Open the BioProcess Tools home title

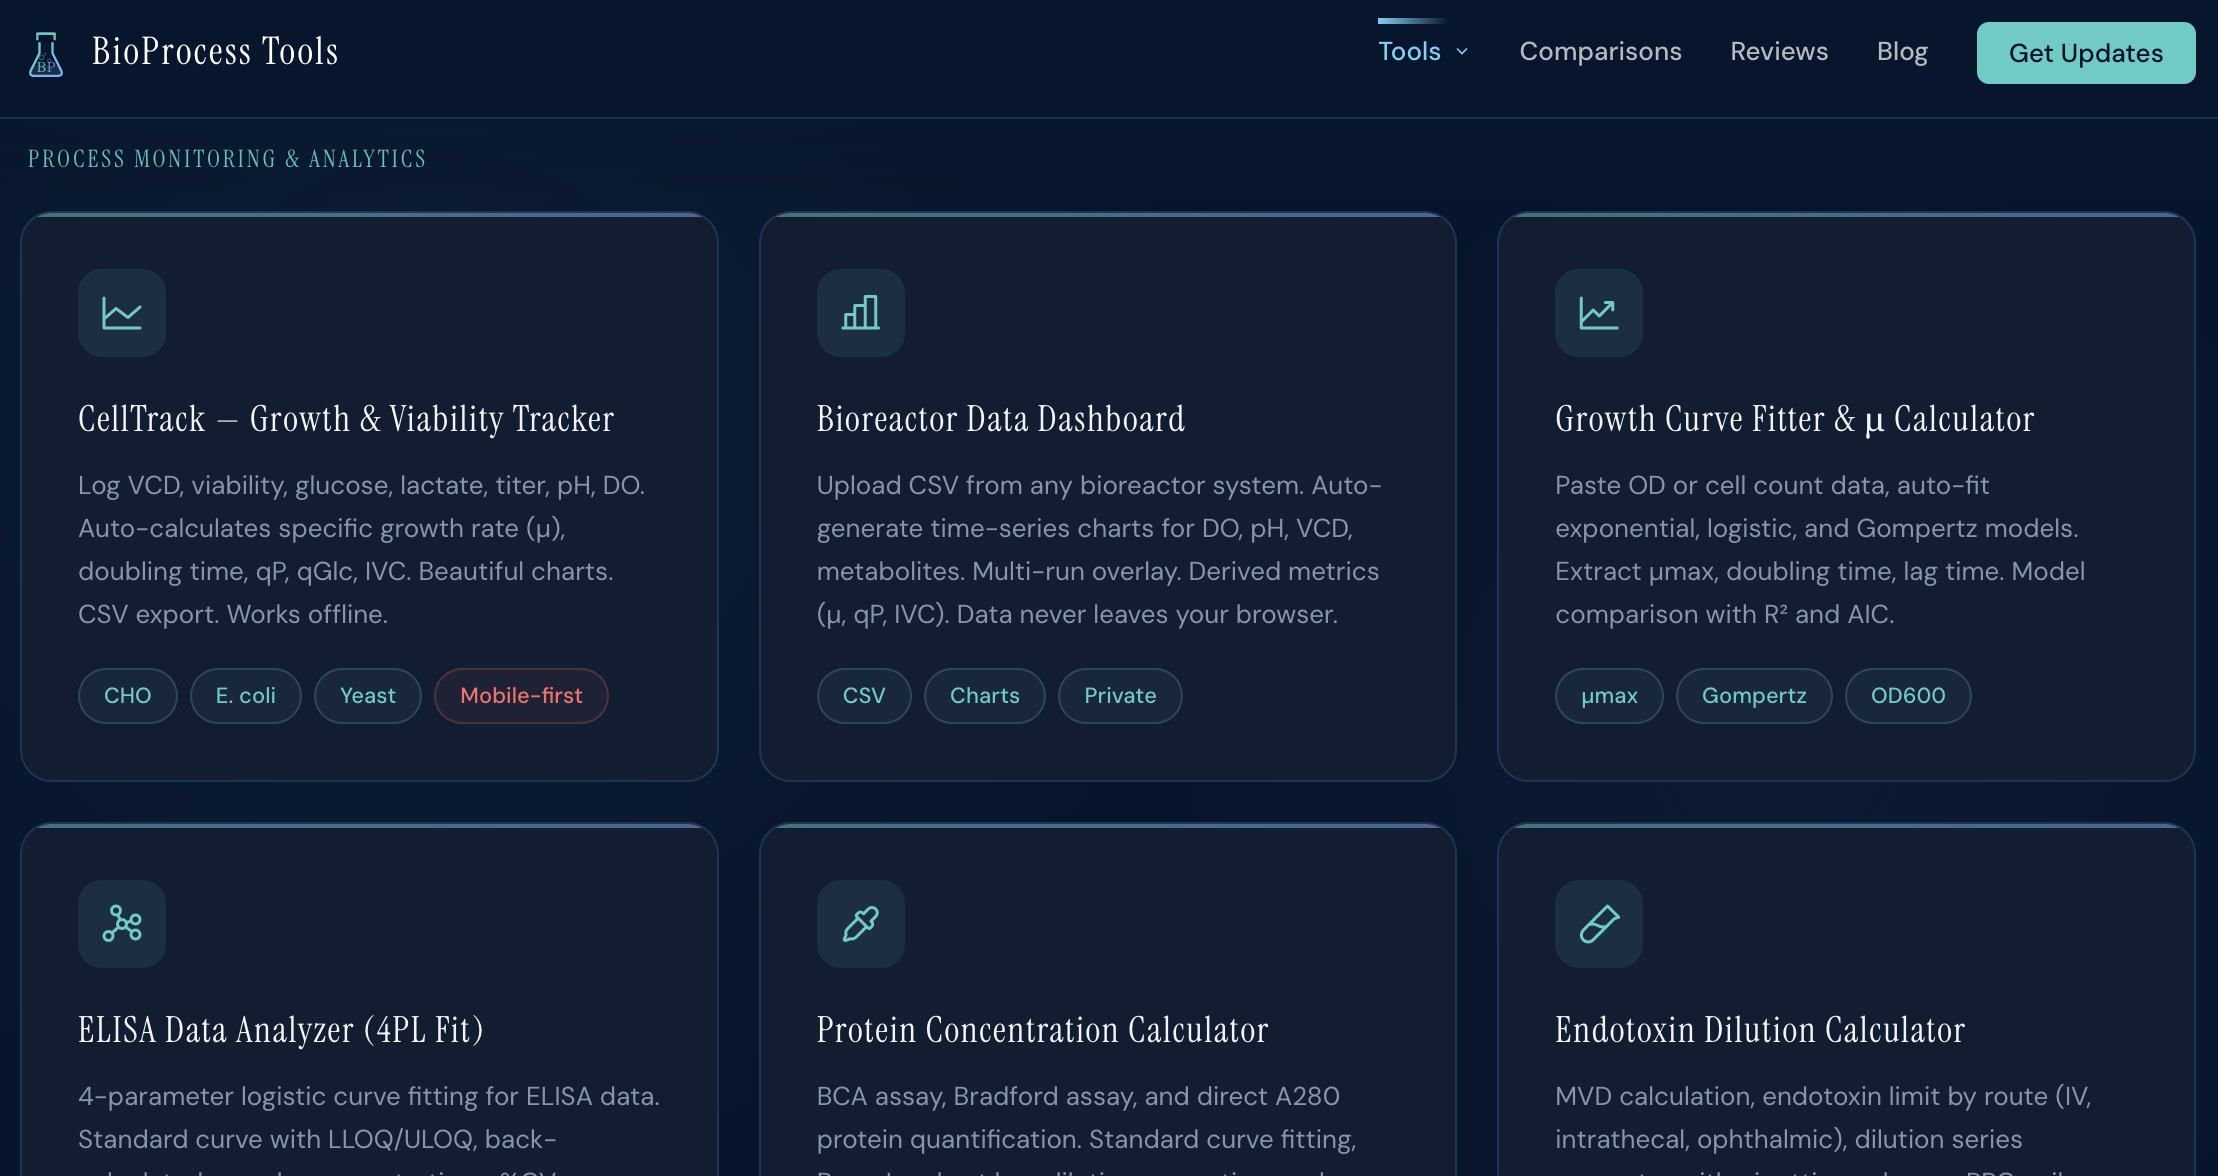pyautogui.click(x=215, y=52)
